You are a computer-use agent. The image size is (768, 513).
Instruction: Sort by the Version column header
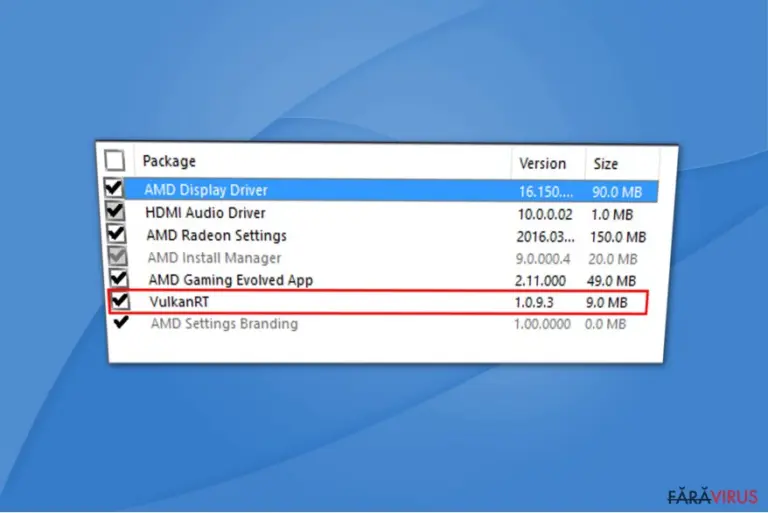coord(542,164)
